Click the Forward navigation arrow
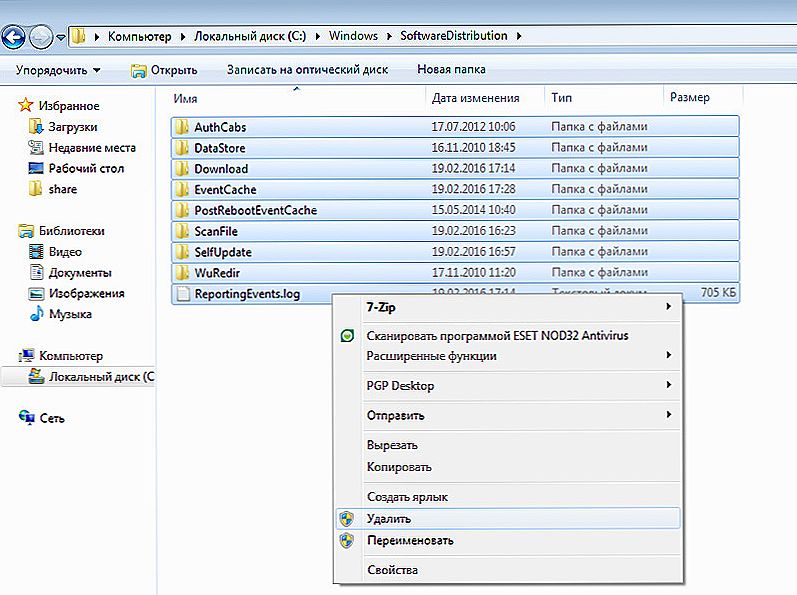The height and width of the screenshot is (595, 797). tap(41, 37)
